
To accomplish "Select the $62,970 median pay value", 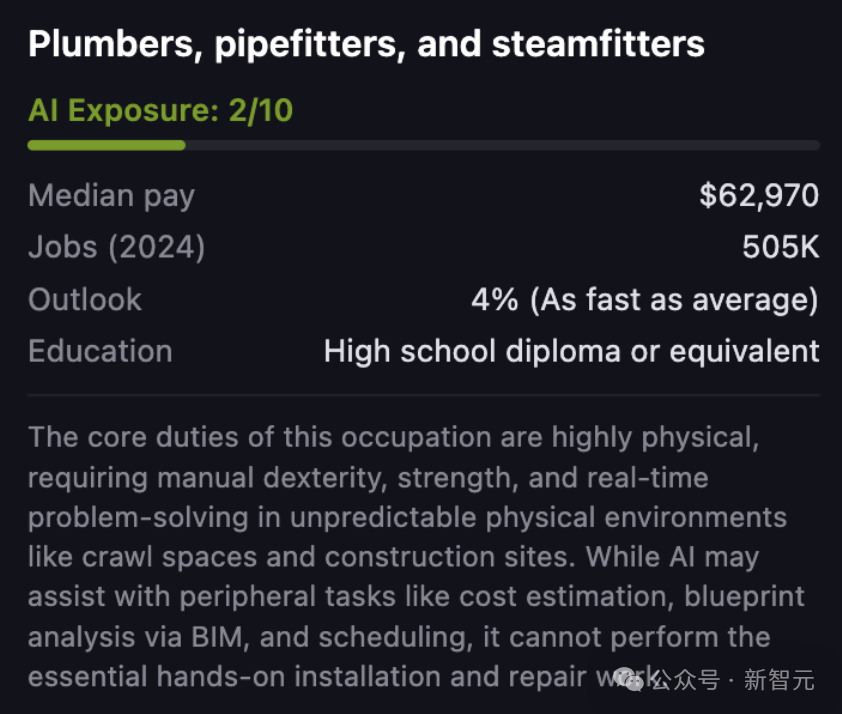I will (759, 196).
